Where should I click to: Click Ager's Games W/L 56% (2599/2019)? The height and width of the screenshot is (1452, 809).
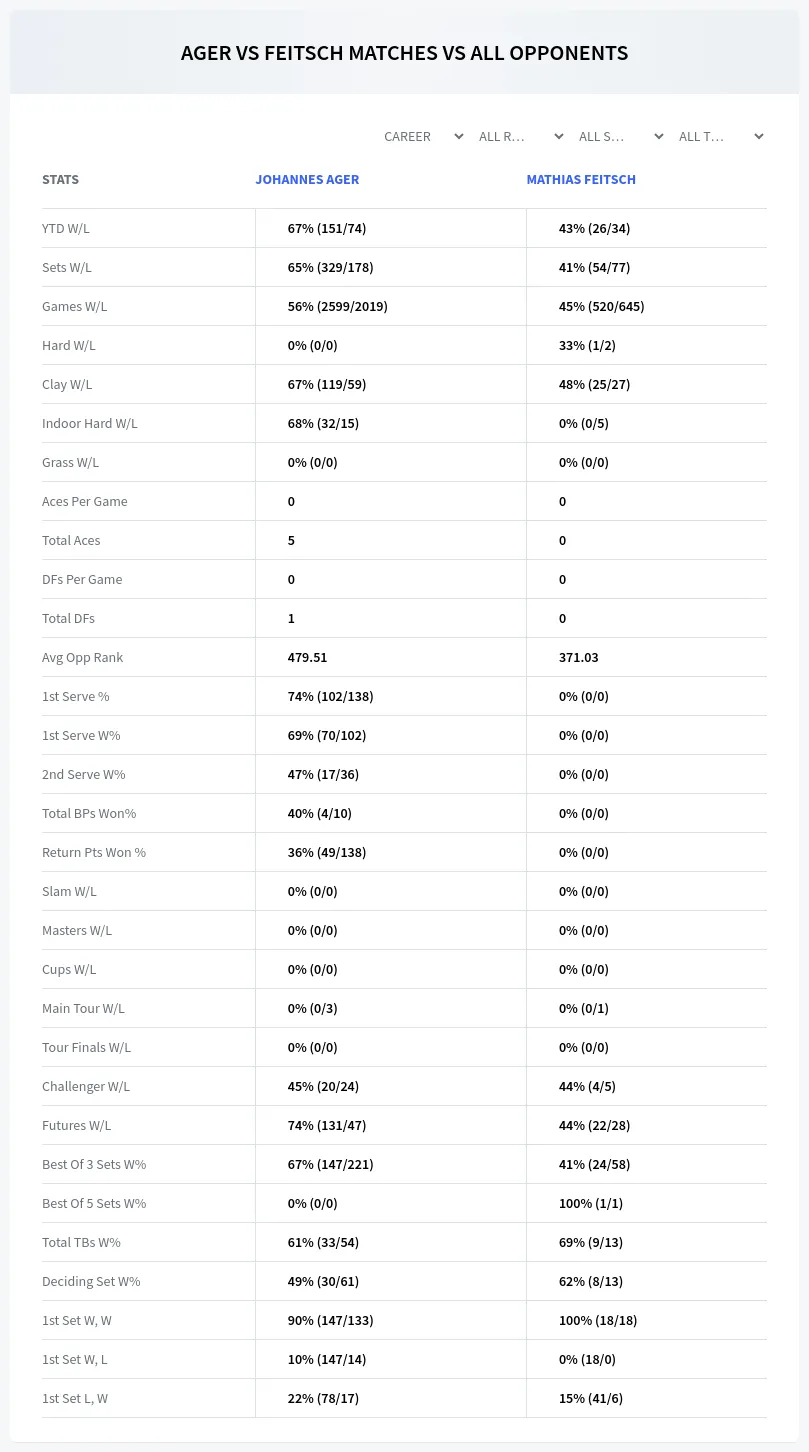coord(338,306)
